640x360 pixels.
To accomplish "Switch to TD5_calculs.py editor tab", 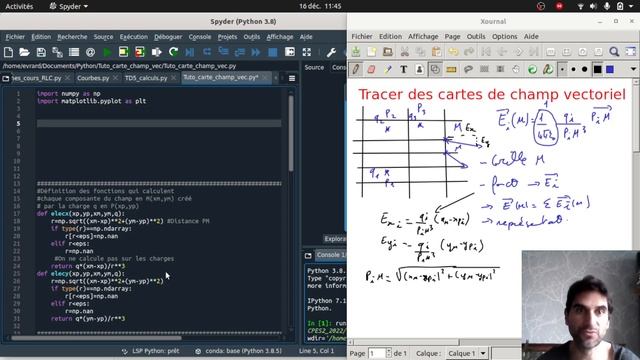I will [x=146, y=78].
